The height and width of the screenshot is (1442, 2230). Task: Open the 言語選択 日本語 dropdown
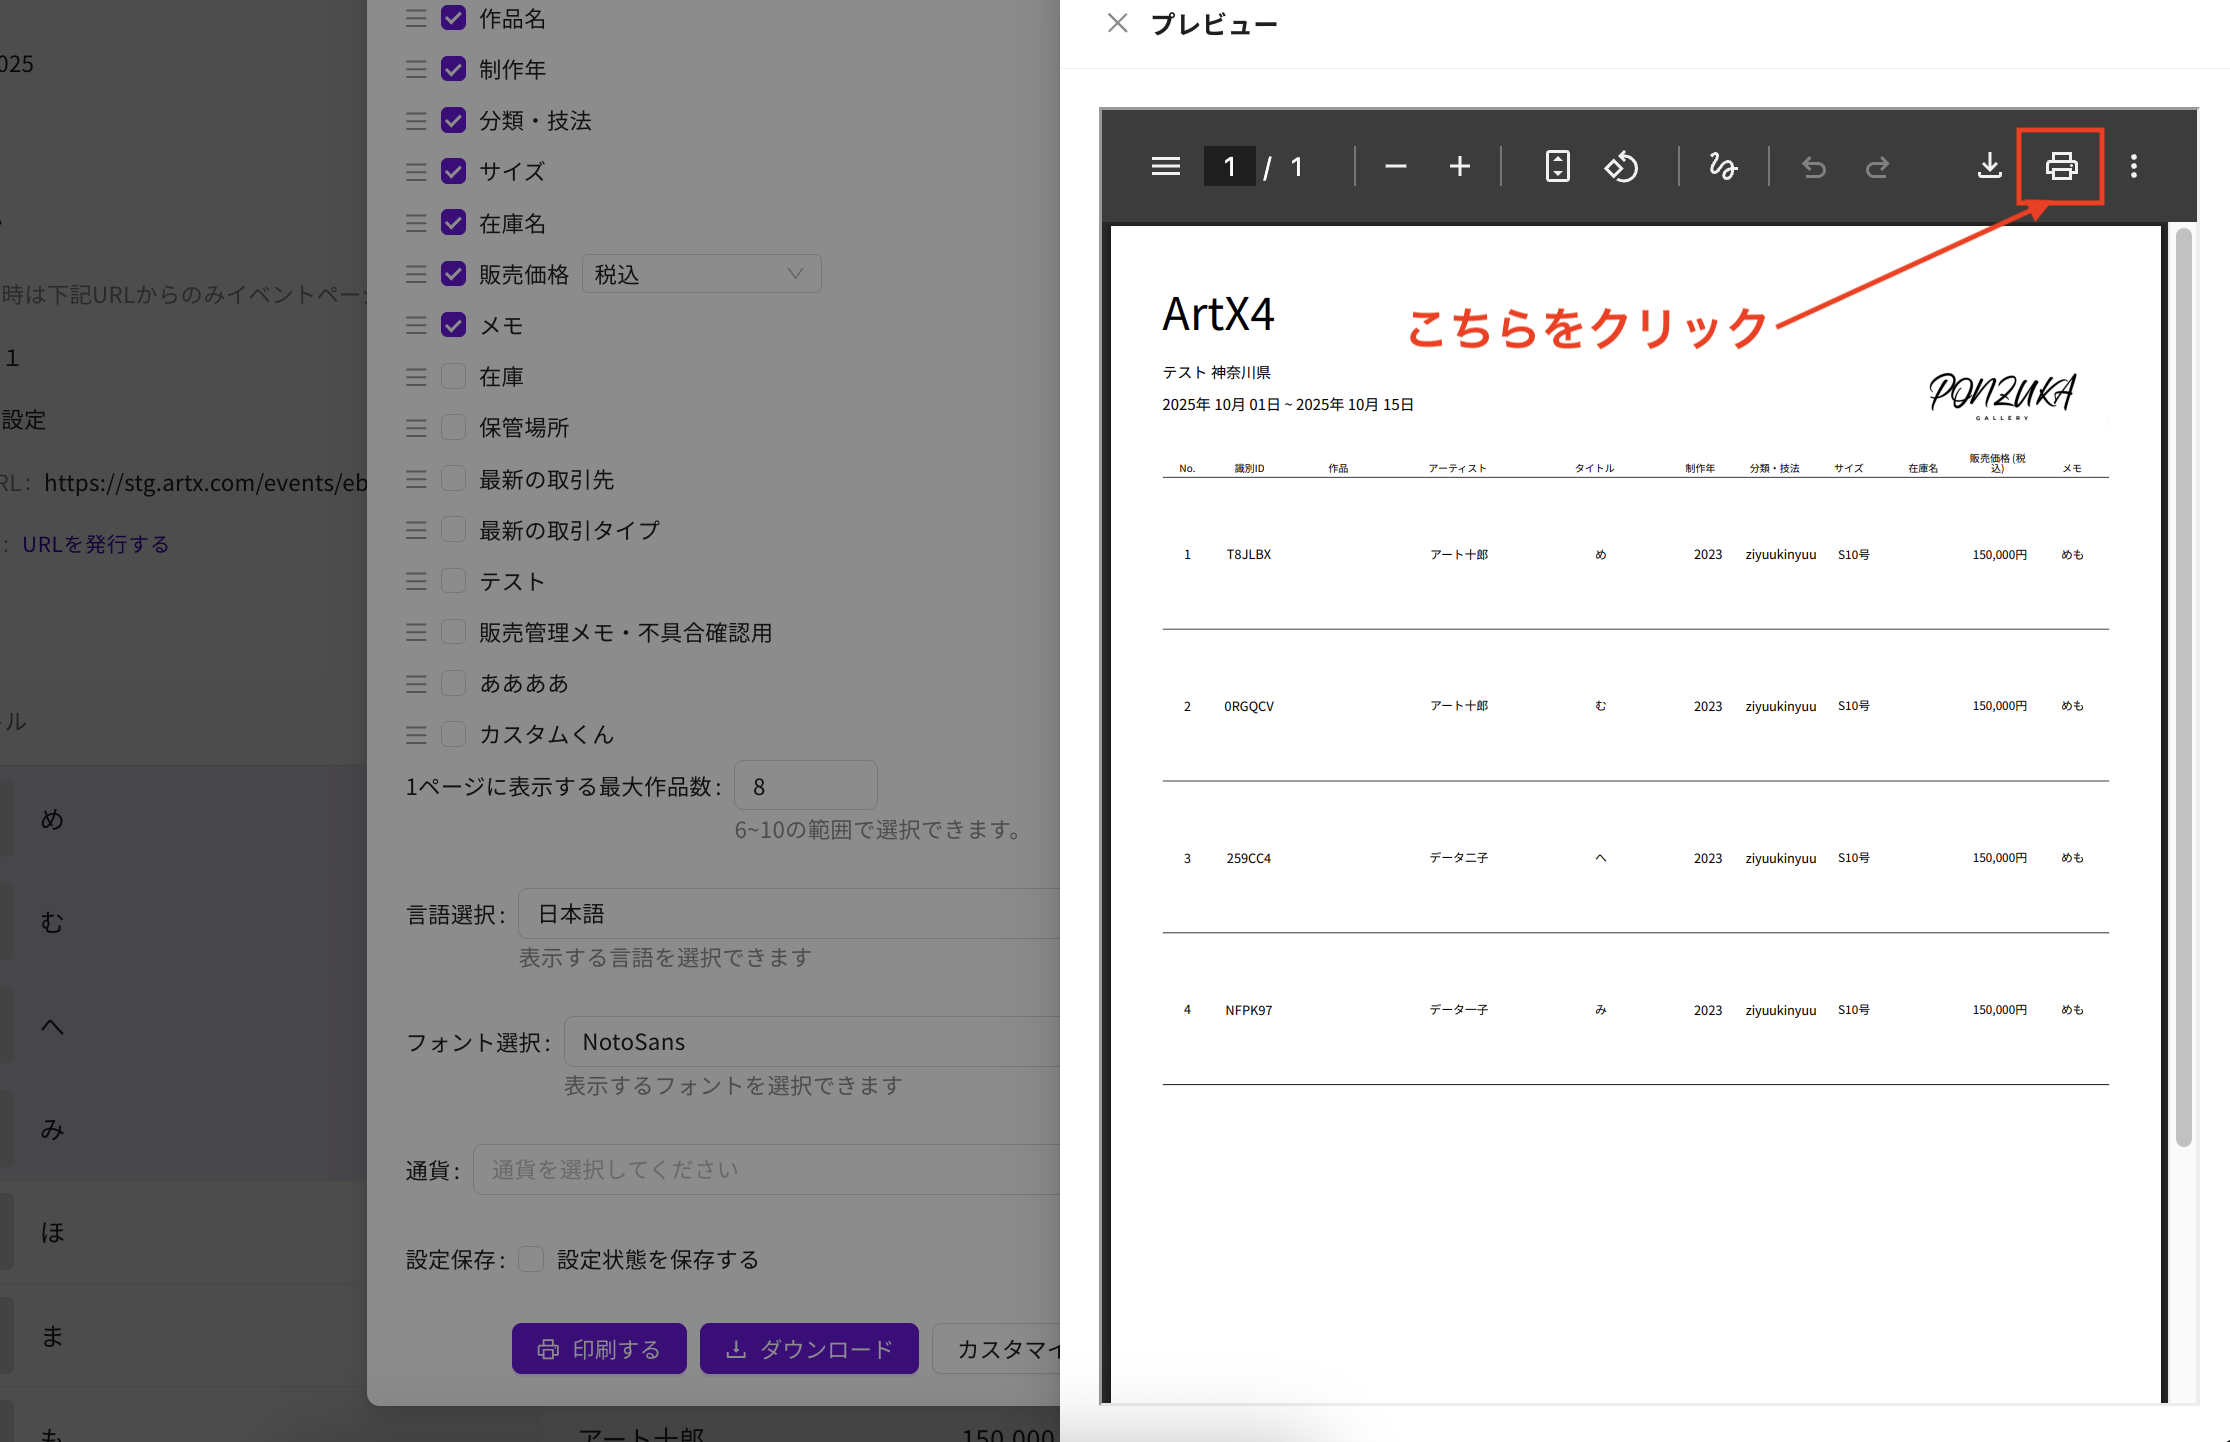coord(788,914)
